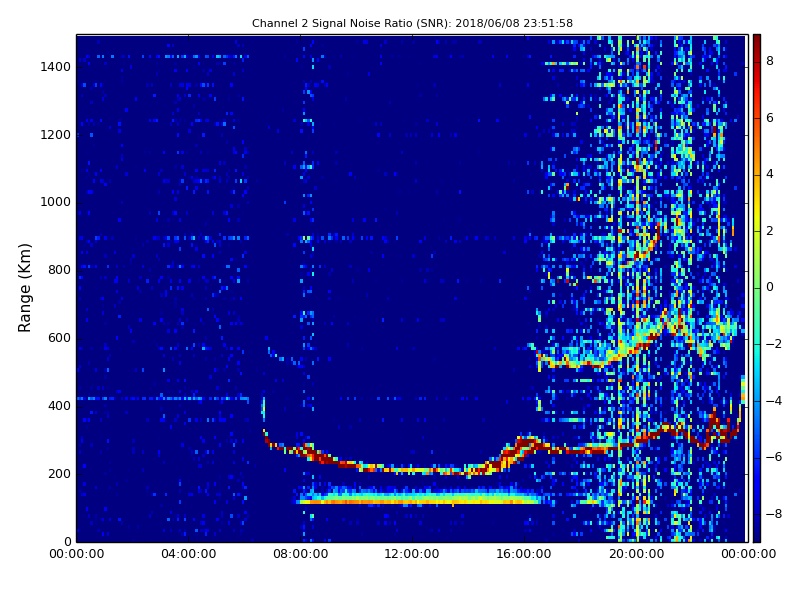The image size is (800, 600).
Task: Click the colorbar value −8 label
Action: [773, 514]
